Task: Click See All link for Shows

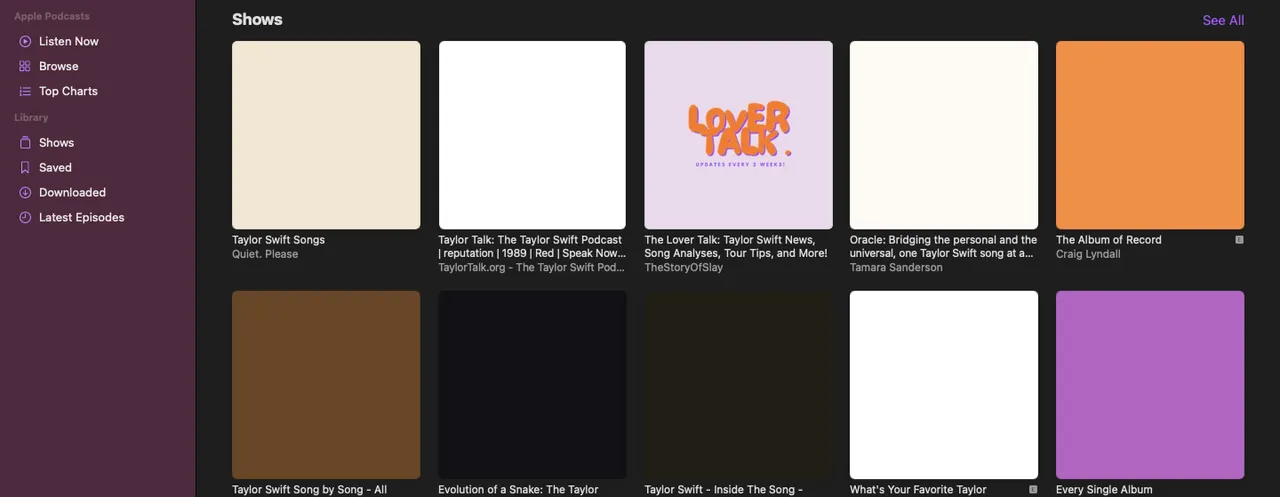Action: coord(1223,20)
